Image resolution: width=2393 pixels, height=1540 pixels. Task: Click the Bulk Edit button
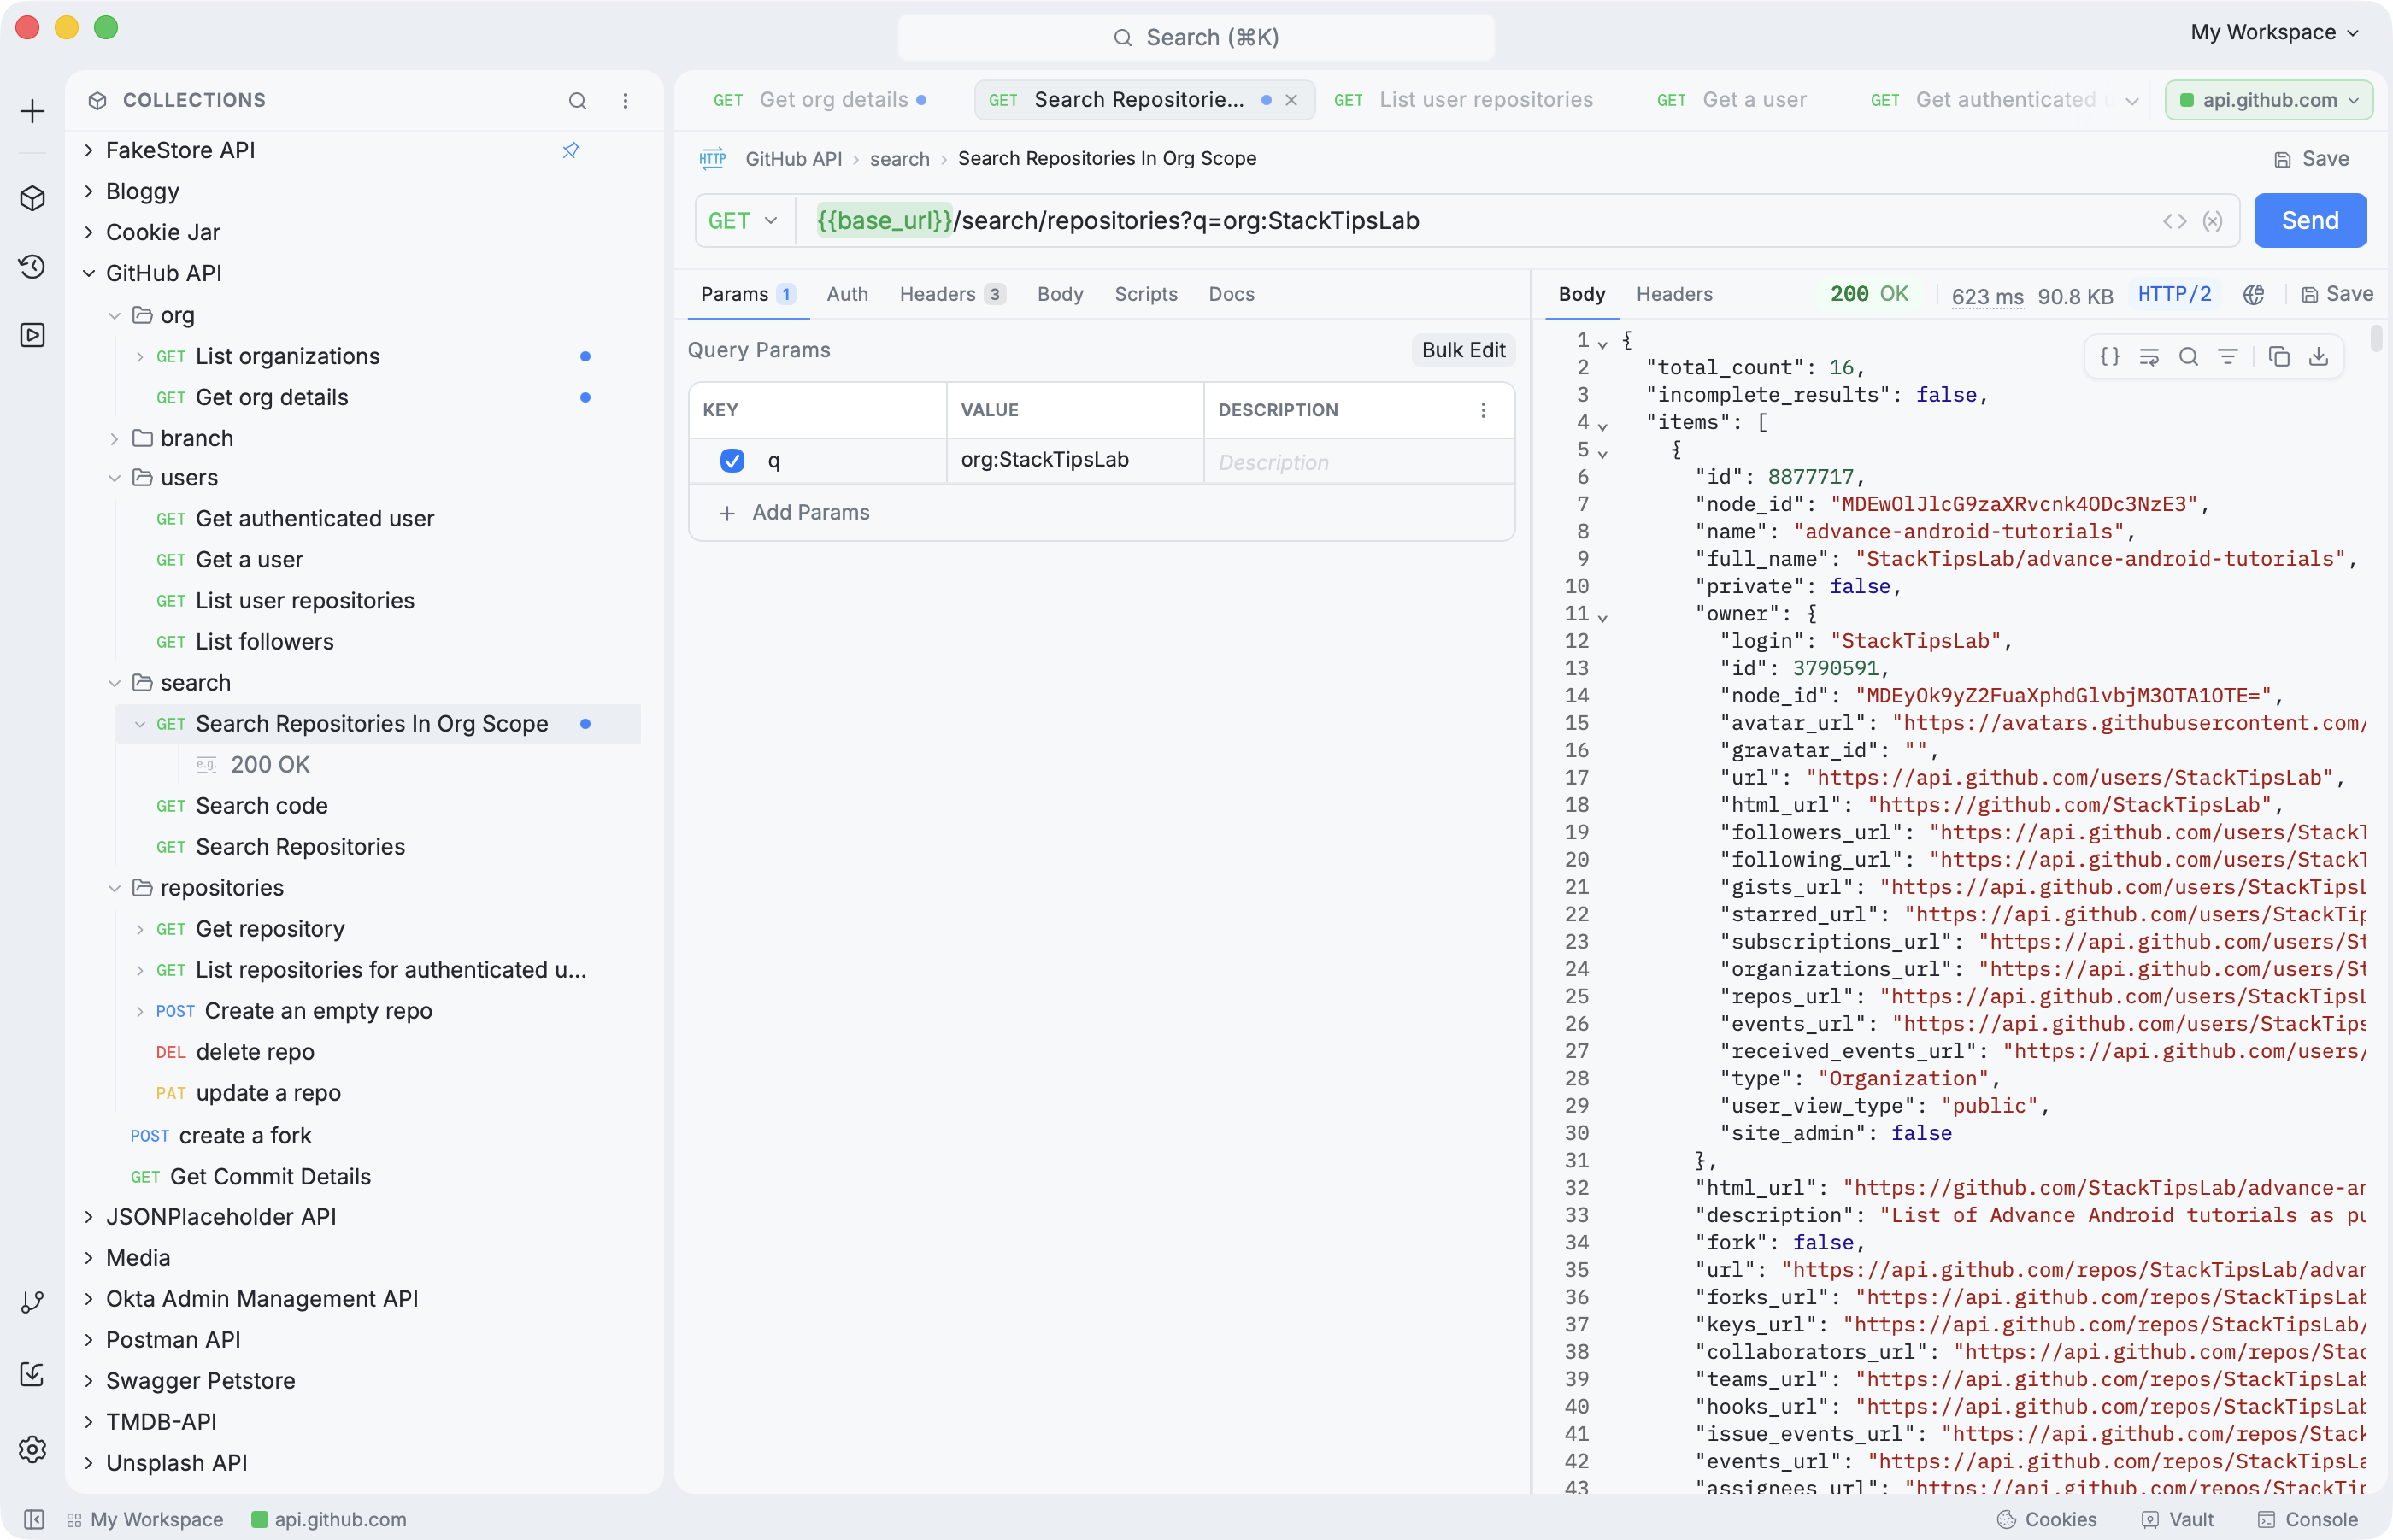pyautogui.click(x=1463, y=350)
